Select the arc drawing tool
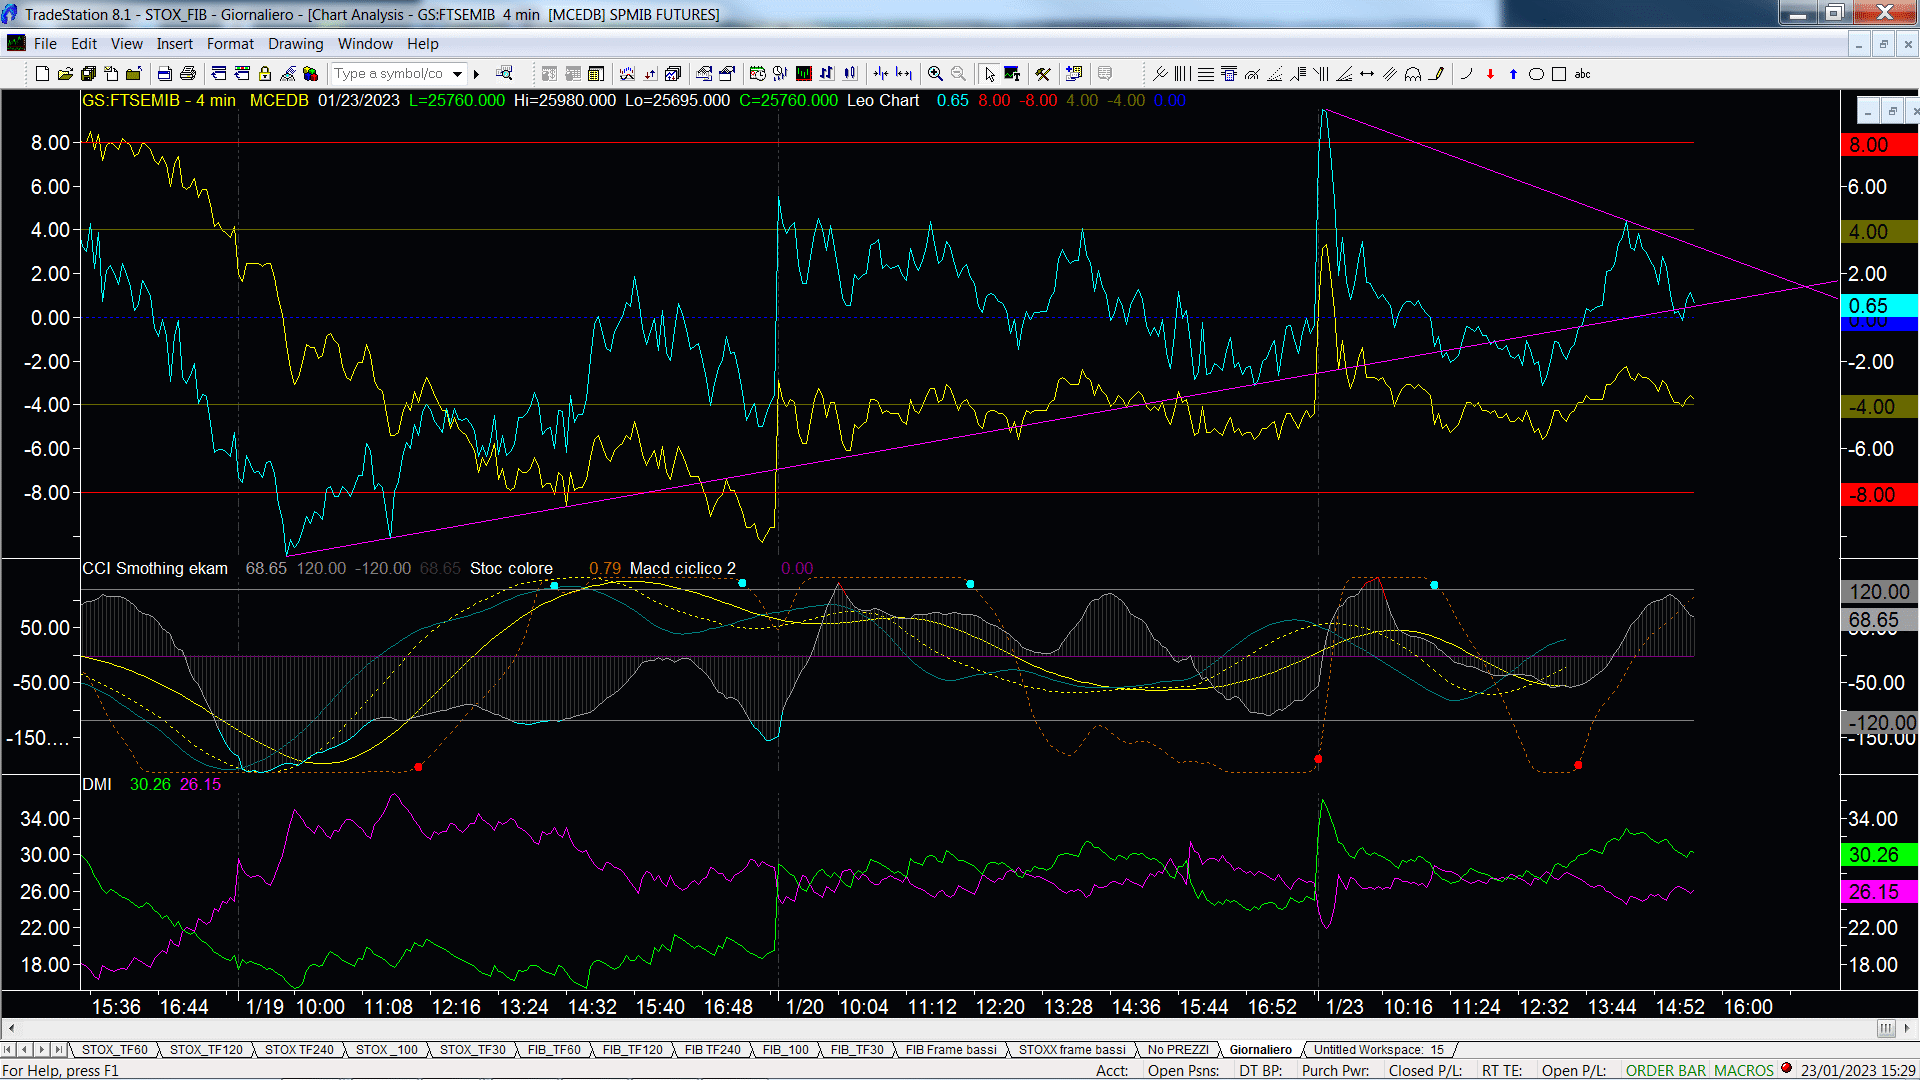Image resolution: width=1920 pixels, height=1080 pixels. (x=1466, y=74)
